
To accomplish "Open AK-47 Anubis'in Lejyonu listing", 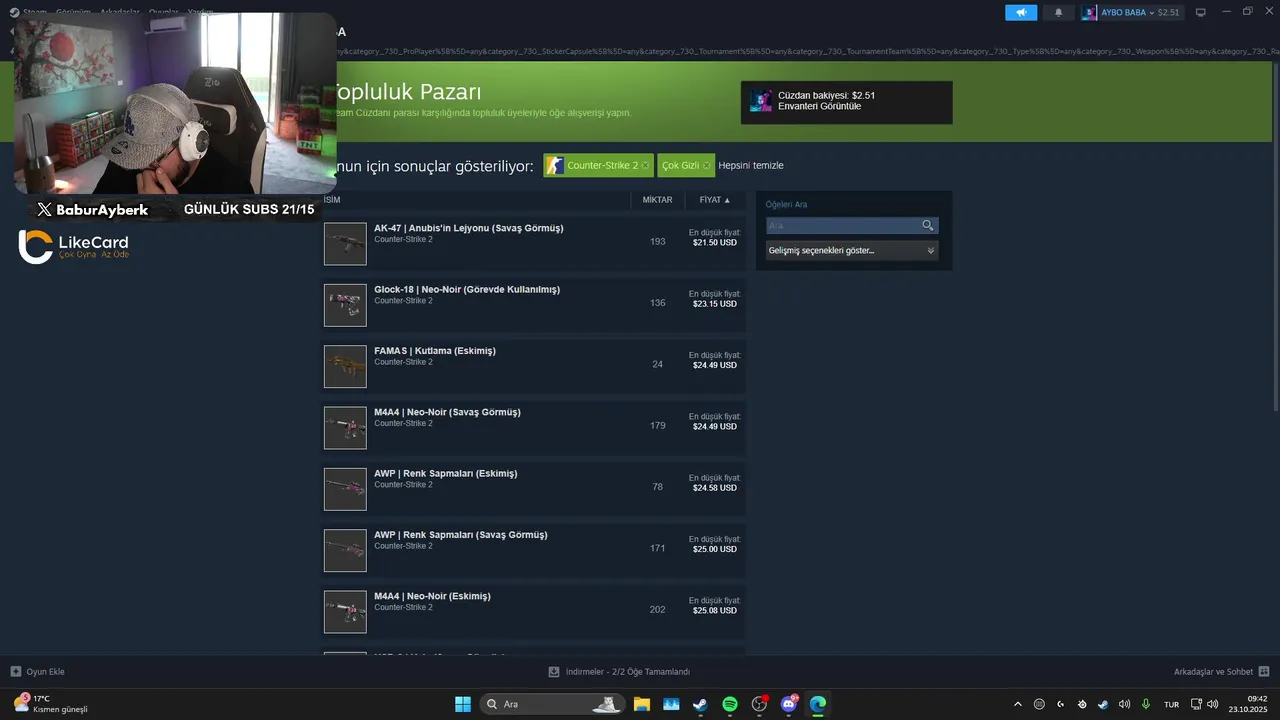I will click(x=468, y=228).
